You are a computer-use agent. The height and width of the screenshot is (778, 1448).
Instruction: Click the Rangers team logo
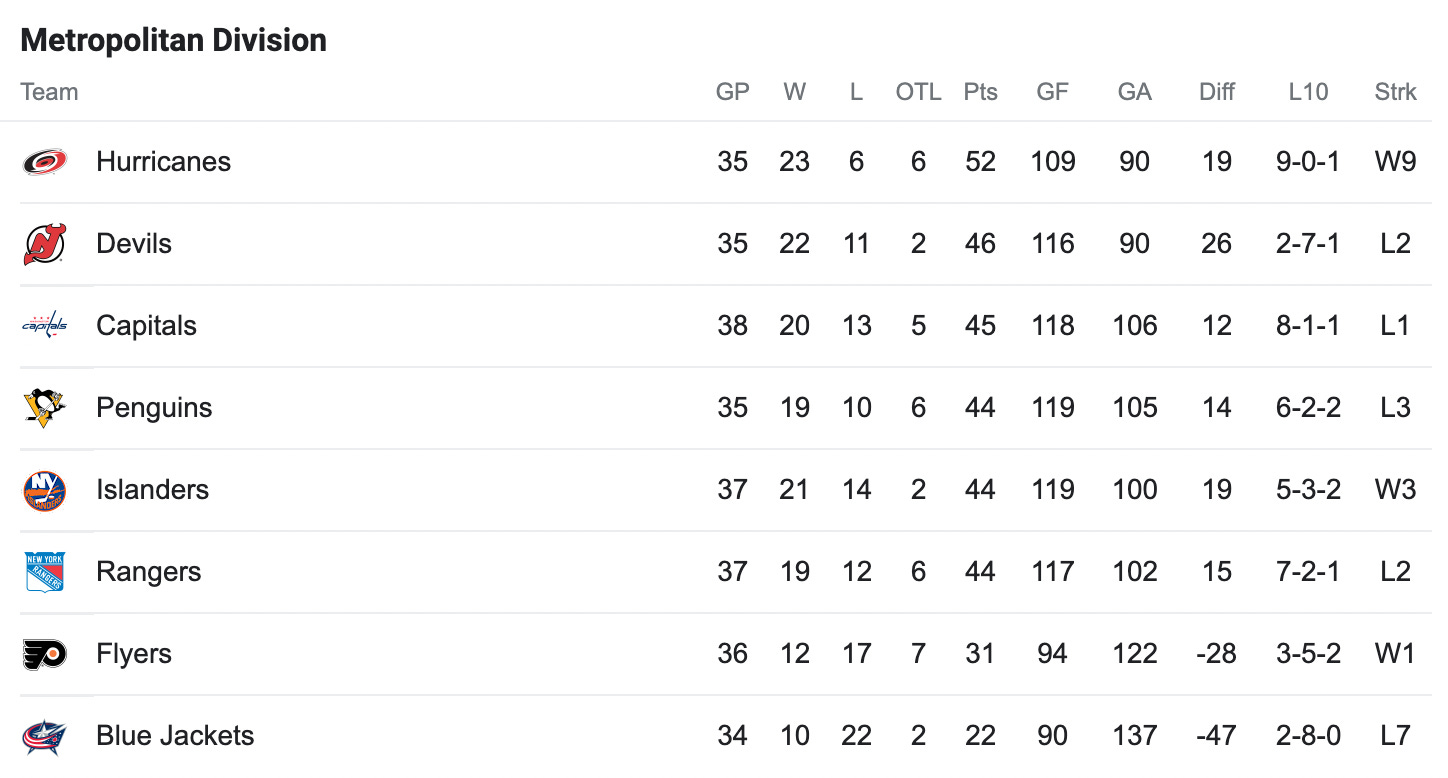click(x=45, y=572)
